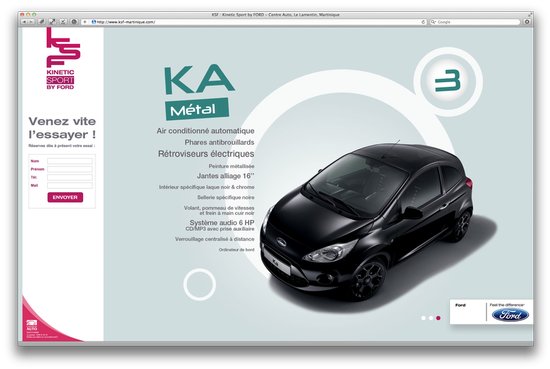550x369 pixels.
Task: Click the Google search box
Action: coord(475,22)
